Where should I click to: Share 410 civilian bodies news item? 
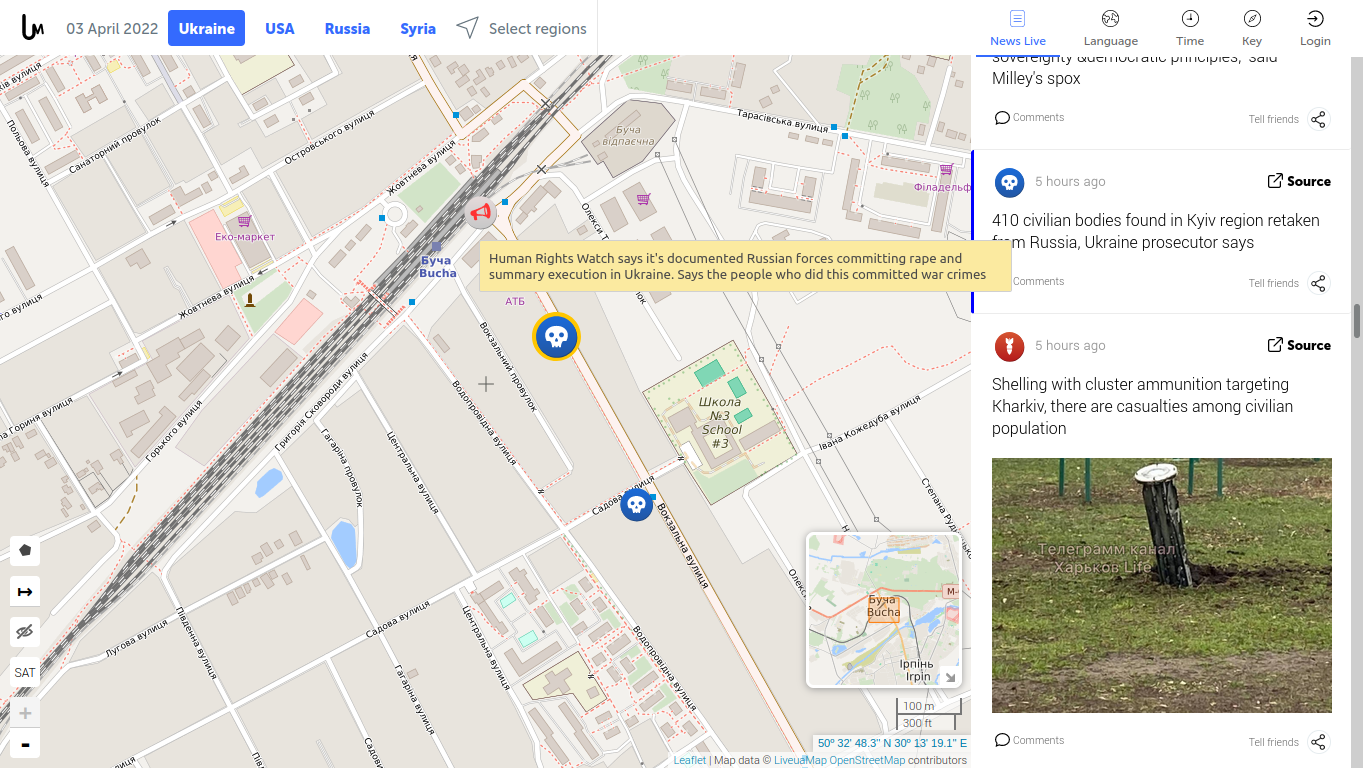[x=1318, y=283]
